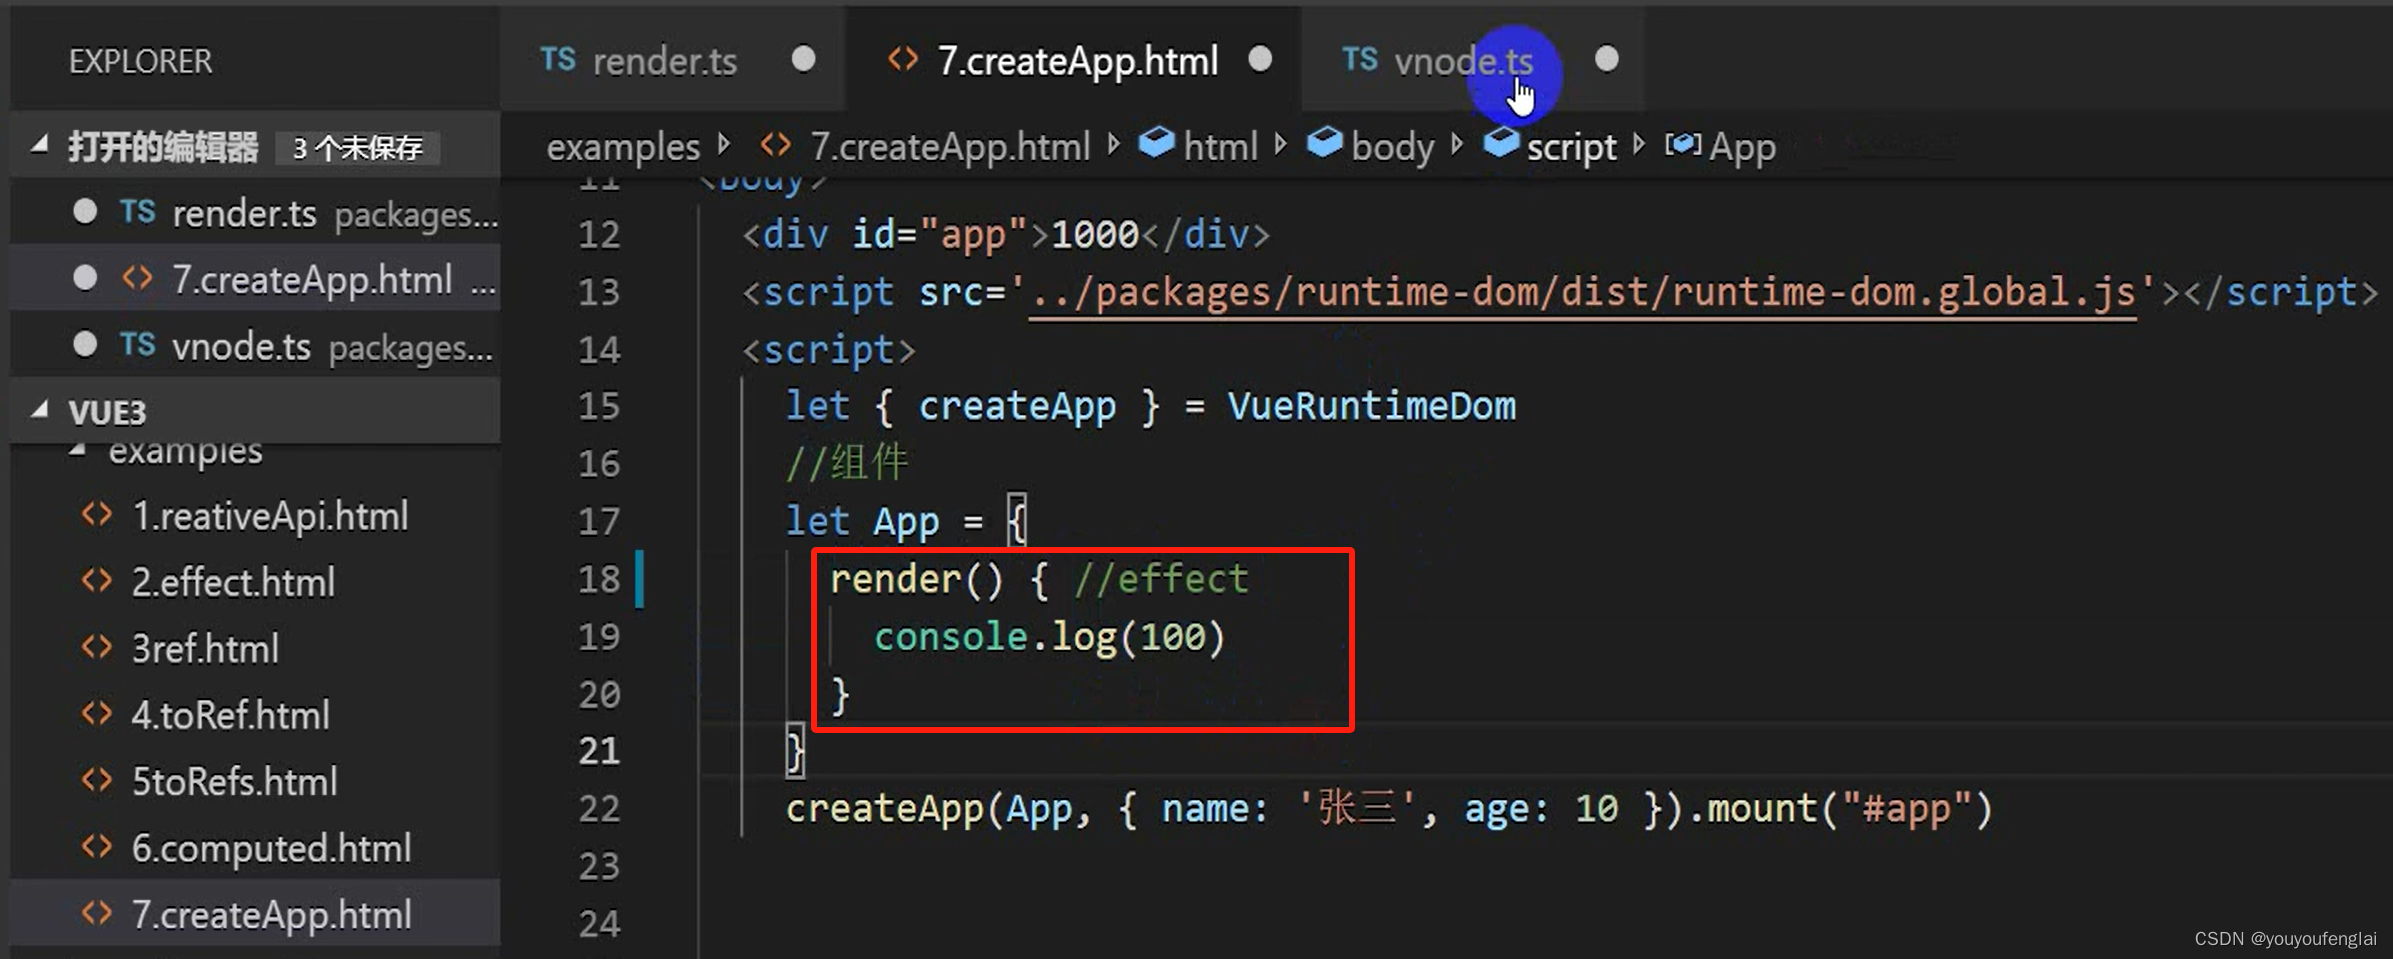
Task: Open render.ts in open editors list
Action: point(255,213)
